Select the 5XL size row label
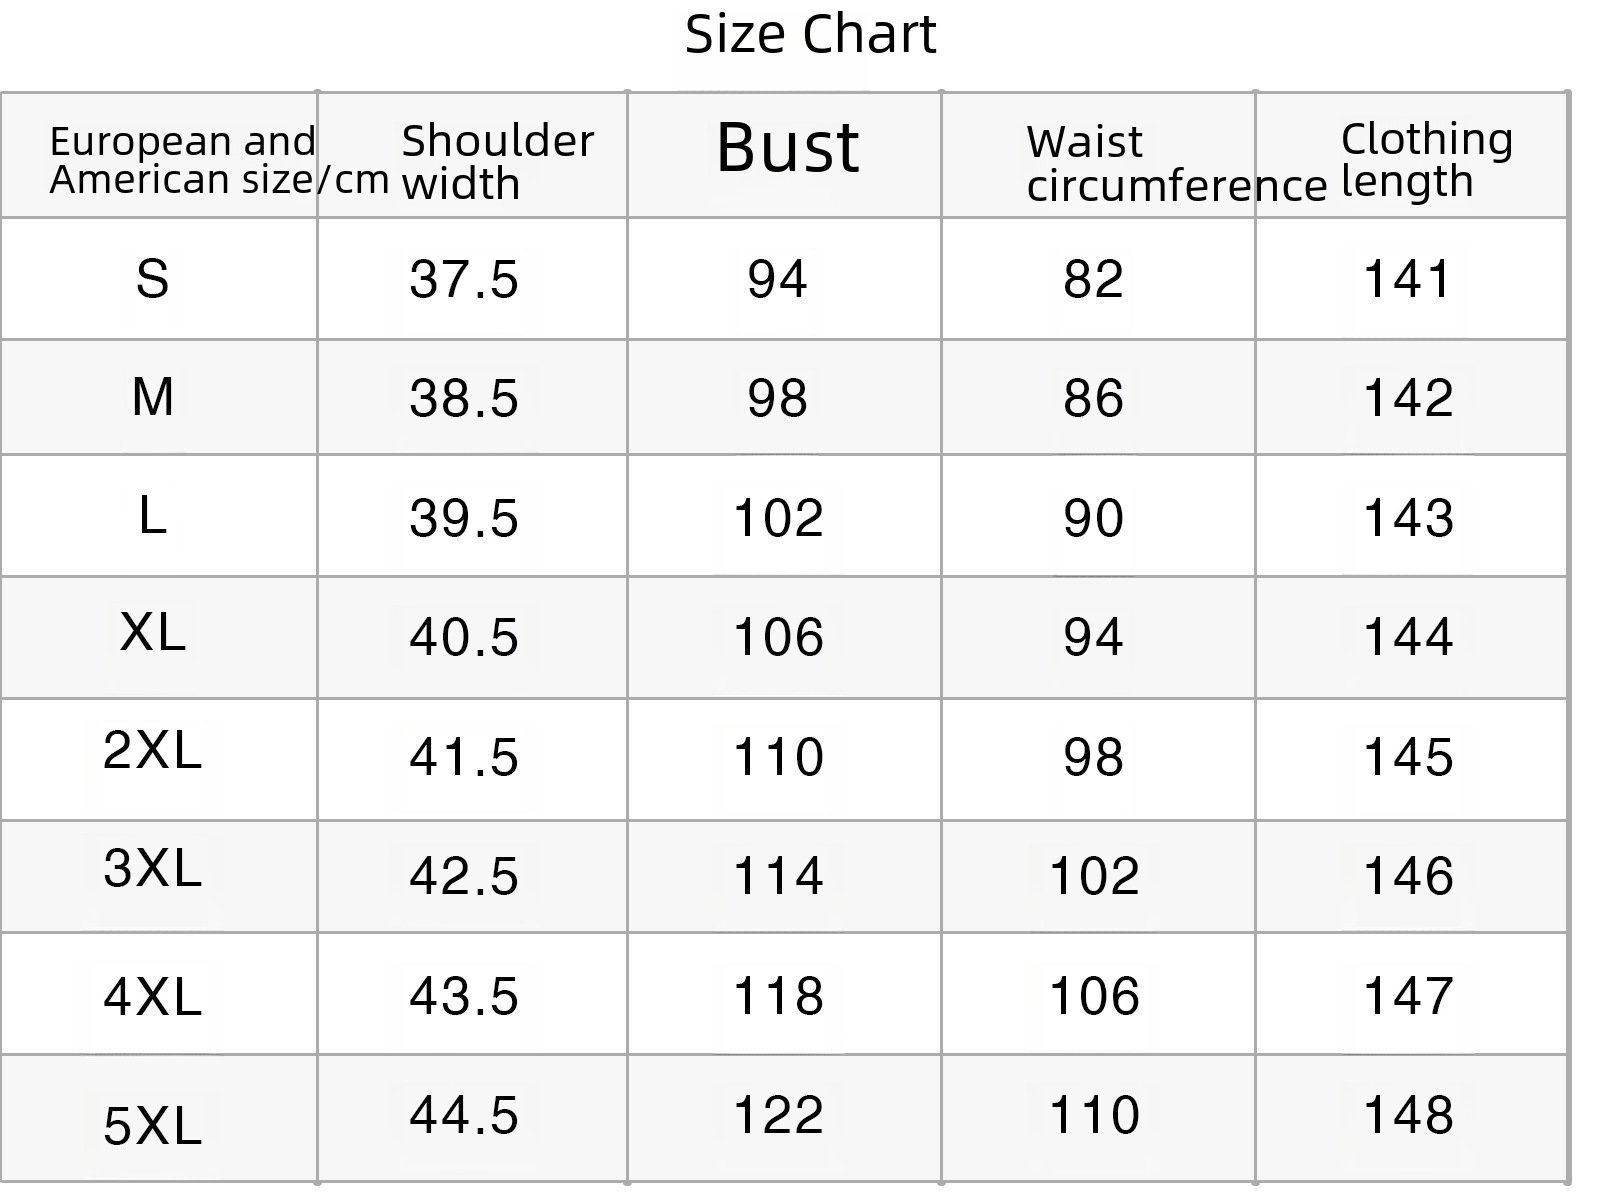Image resolution: width=1599 pixels, height=1194 pixels. click(152, 1125)
